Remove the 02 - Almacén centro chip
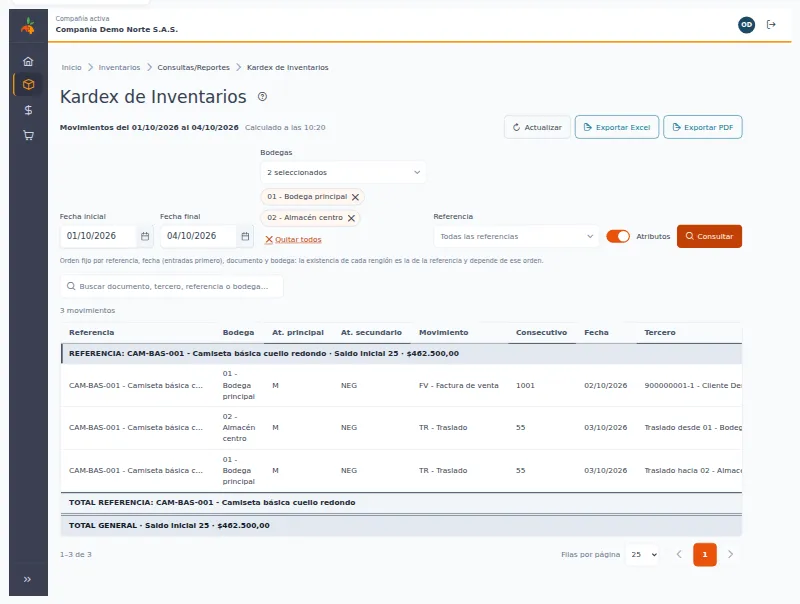The width and height of the screenshot is (800, 604). click(352, 218)
